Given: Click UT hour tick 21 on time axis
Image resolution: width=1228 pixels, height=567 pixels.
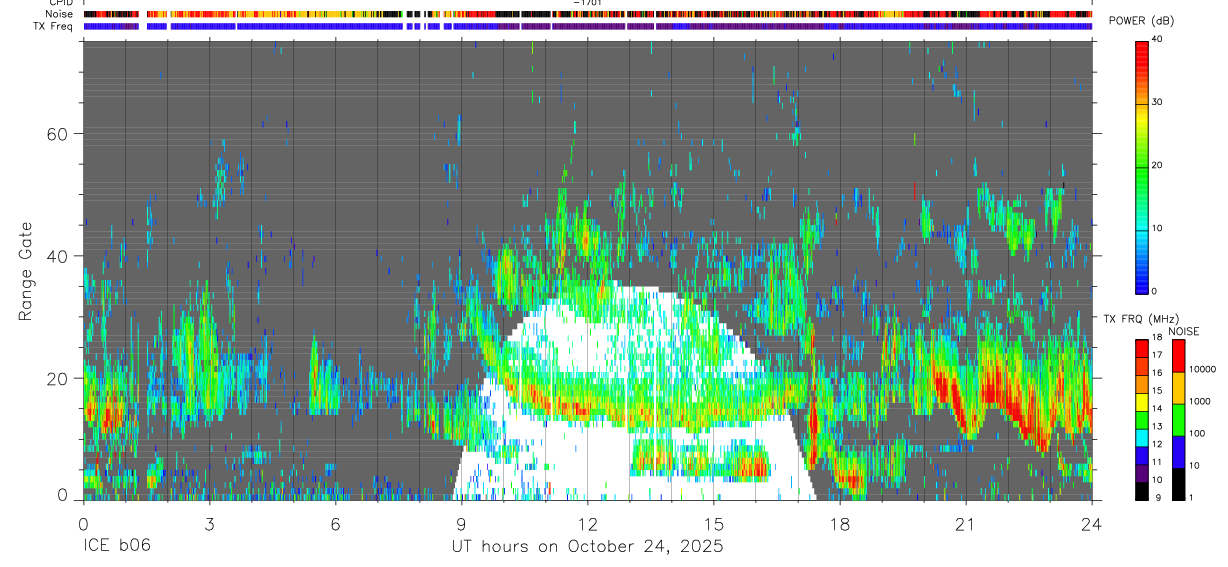Looking at the screenshot, I should 966,523.
